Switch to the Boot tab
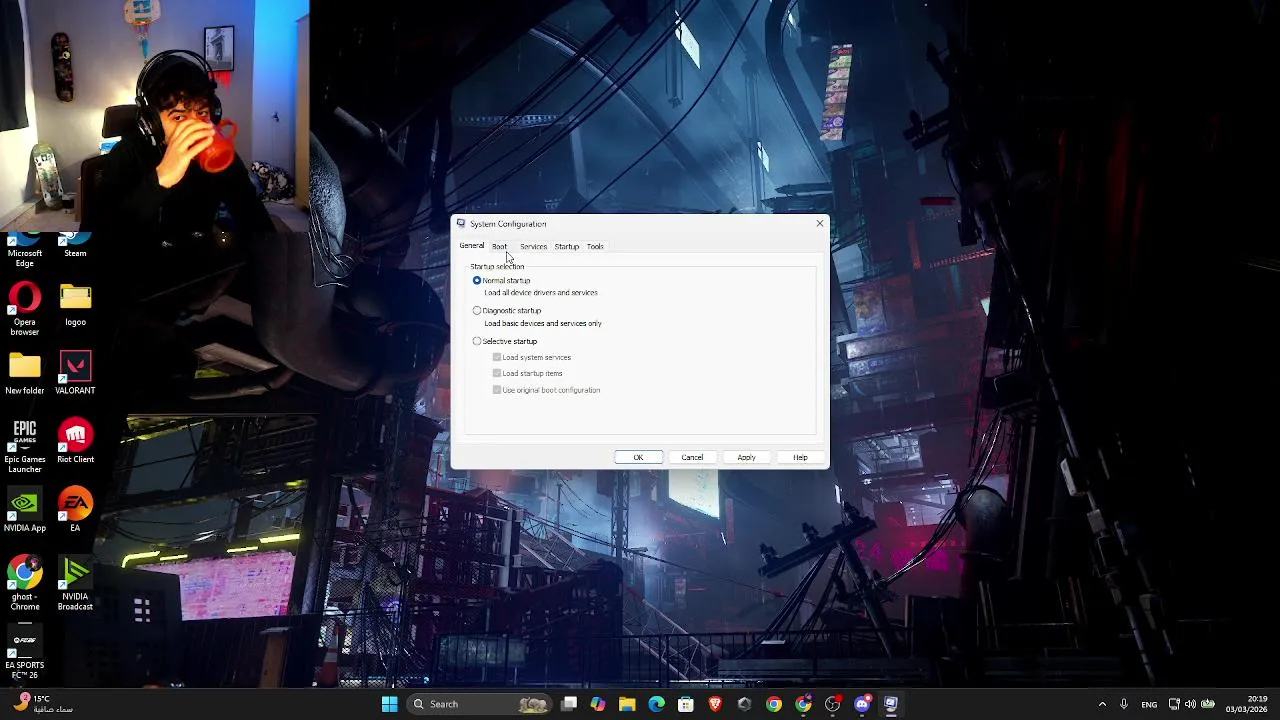 499,246
